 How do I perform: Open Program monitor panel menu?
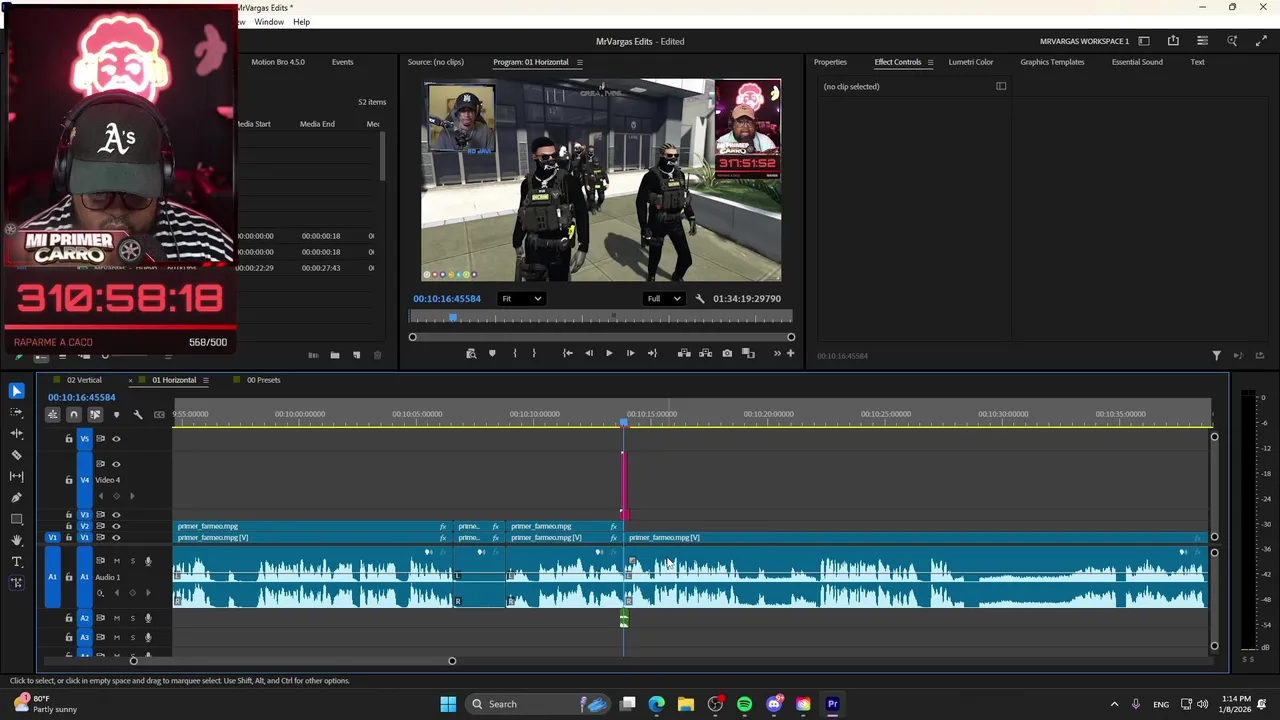point(580,62)
